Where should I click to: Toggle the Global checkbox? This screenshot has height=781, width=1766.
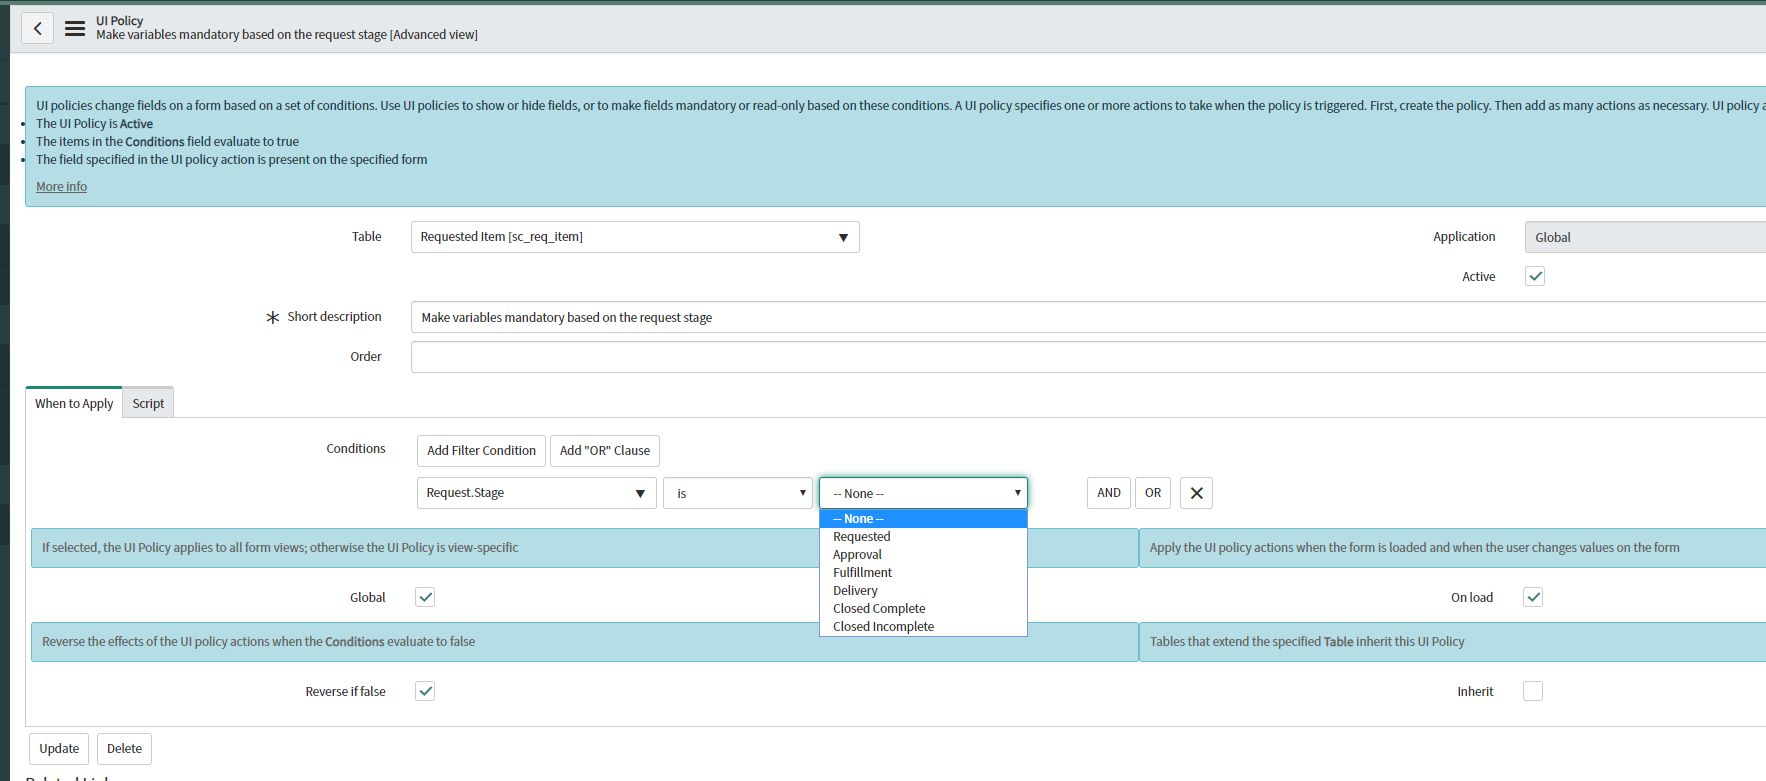[x=425, y=597]
